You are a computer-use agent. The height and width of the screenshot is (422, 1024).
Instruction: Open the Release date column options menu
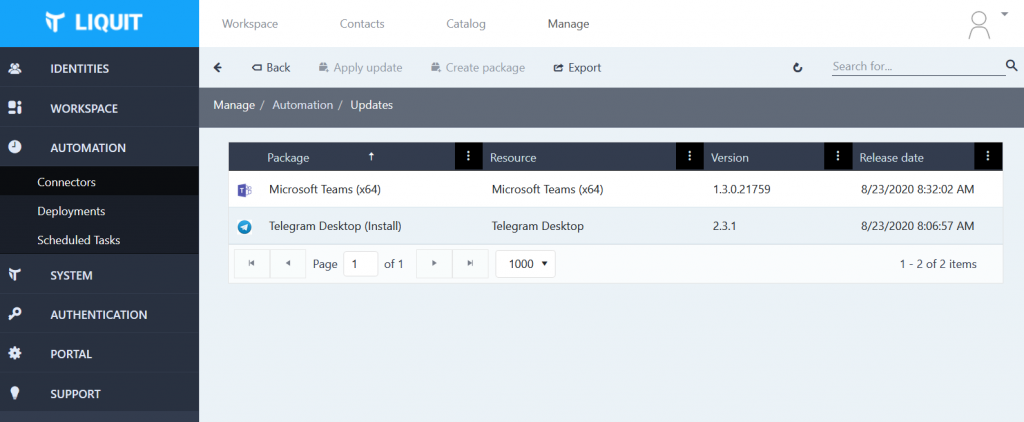[988, 156]
